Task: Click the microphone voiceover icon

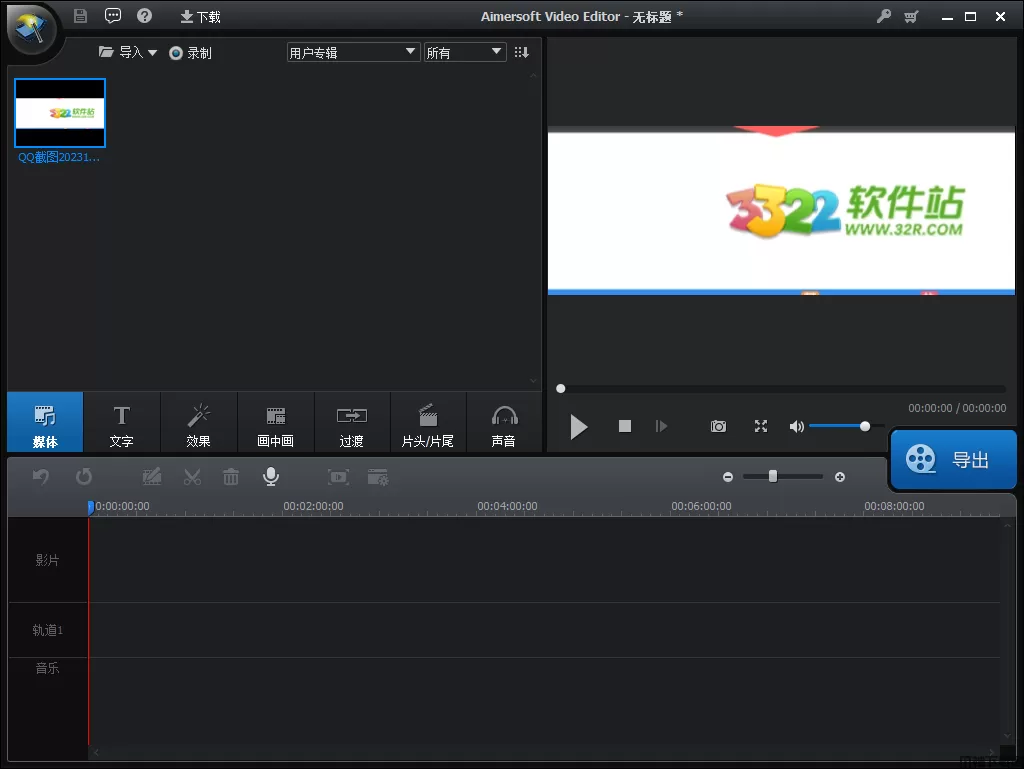Action: (x=270, y=477)
